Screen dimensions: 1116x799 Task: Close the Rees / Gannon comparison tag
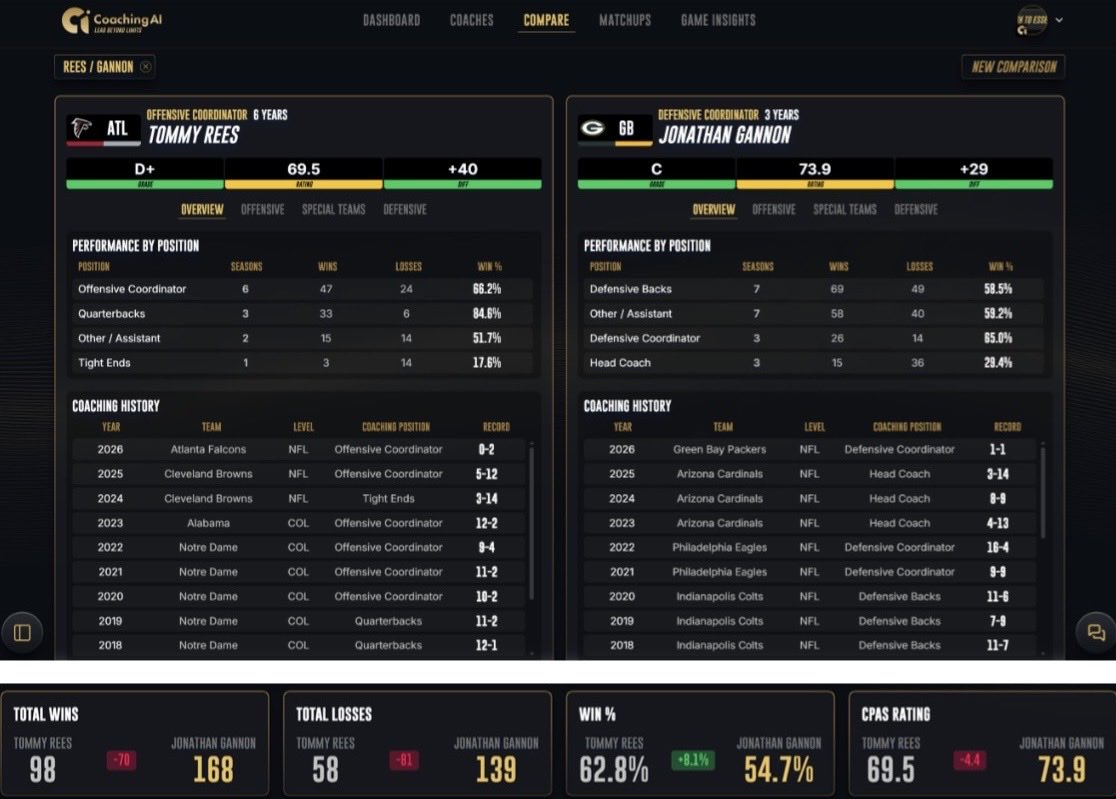(x=145, y=67)
